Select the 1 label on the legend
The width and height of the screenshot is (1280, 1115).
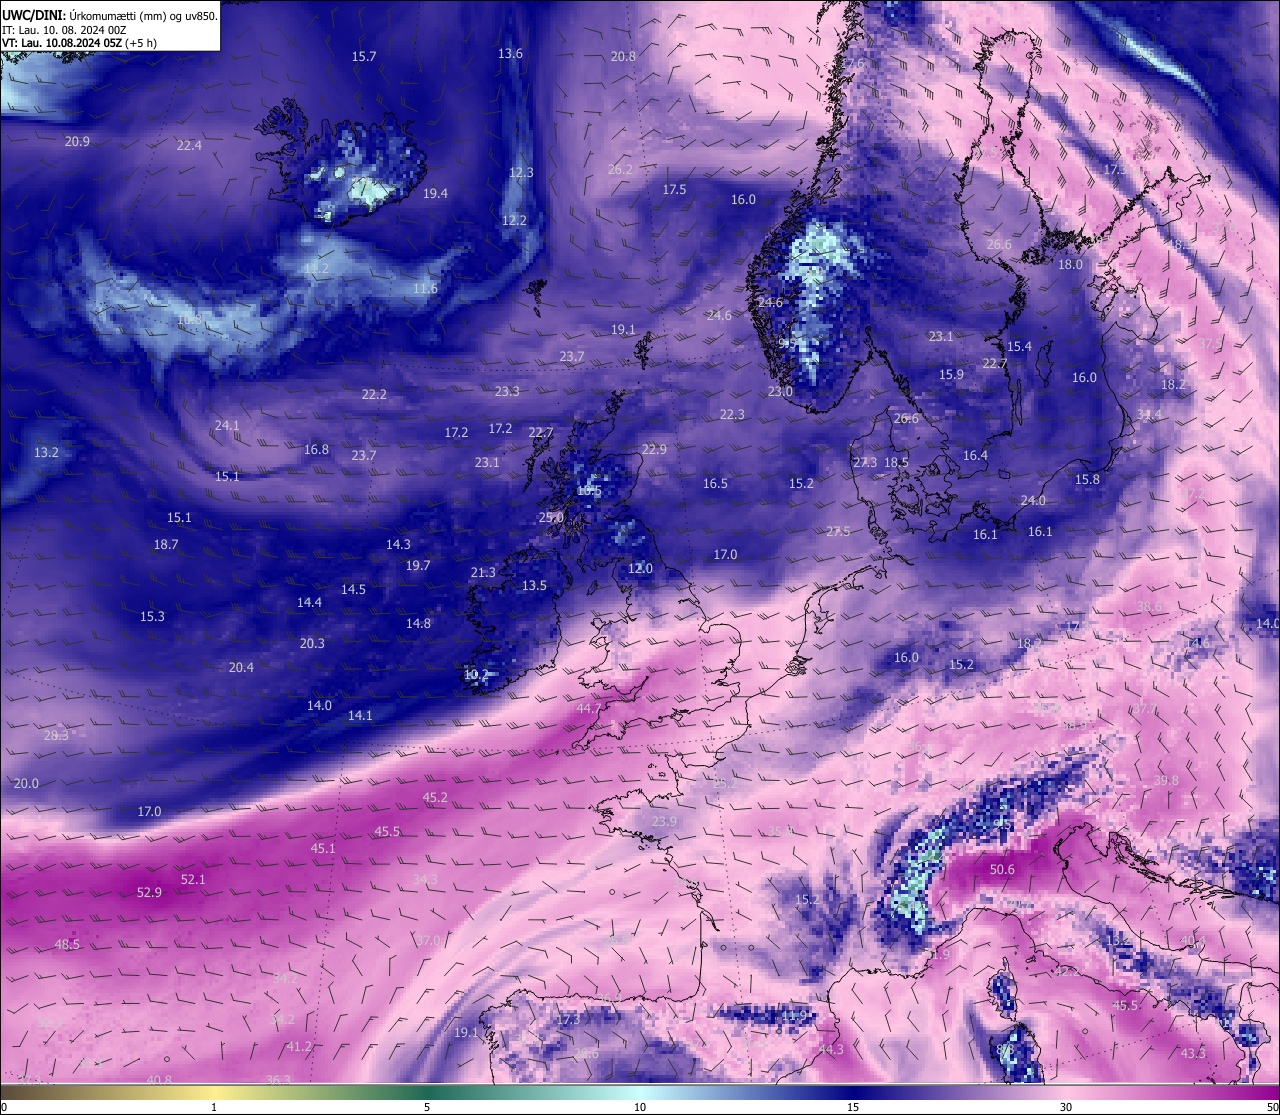click(x=214, y=1107)
